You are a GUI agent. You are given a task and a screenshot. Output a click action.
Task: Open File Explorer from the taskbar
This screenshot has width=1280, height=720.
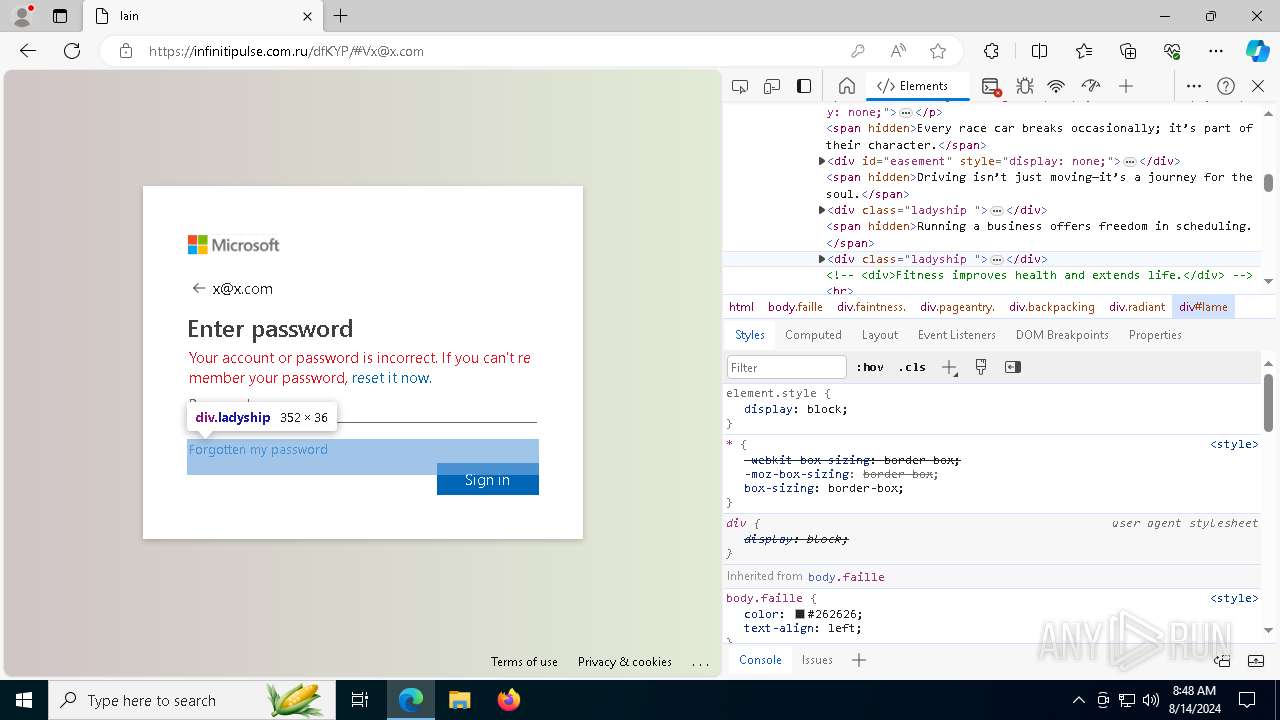(x=460, y=700)
